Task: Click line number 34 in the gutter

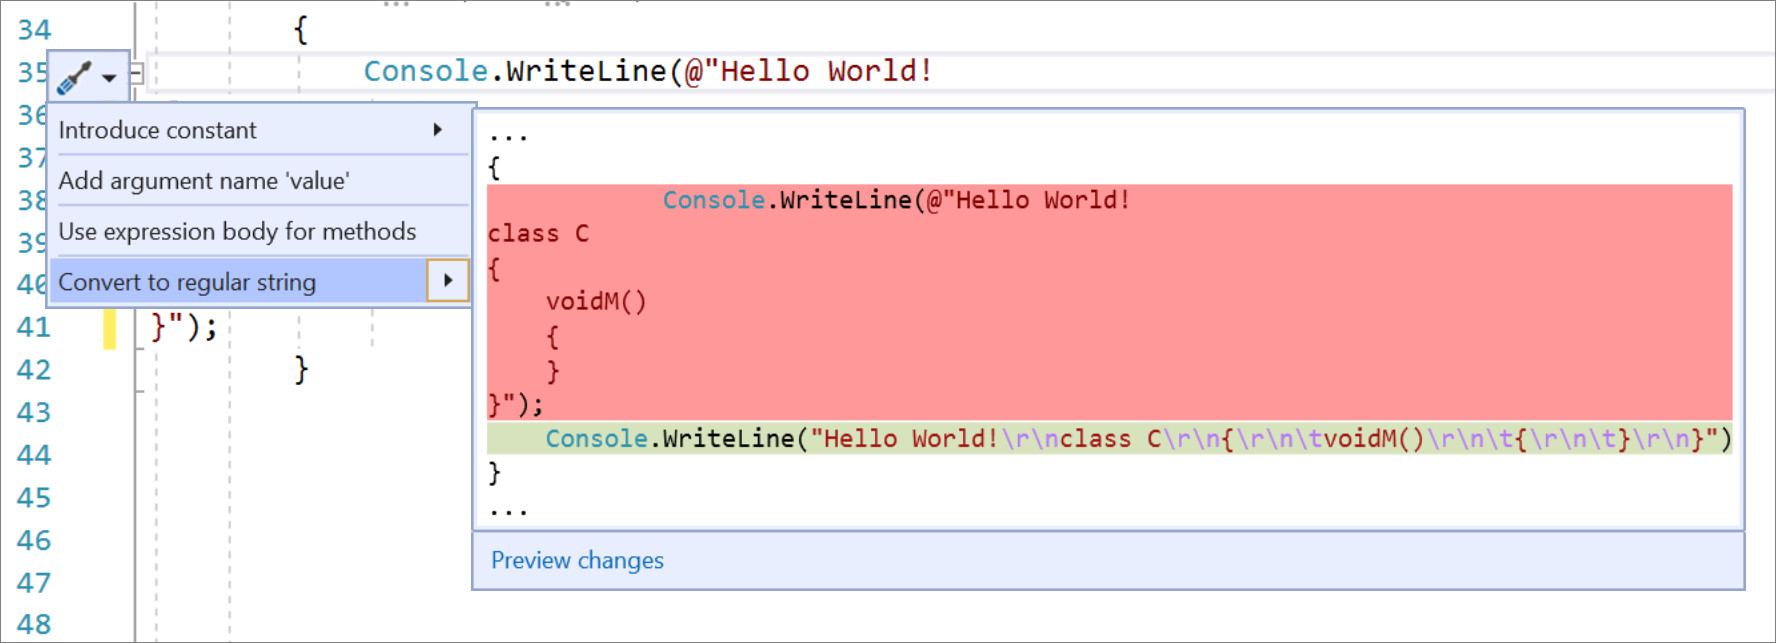Action: coord(37,29)
